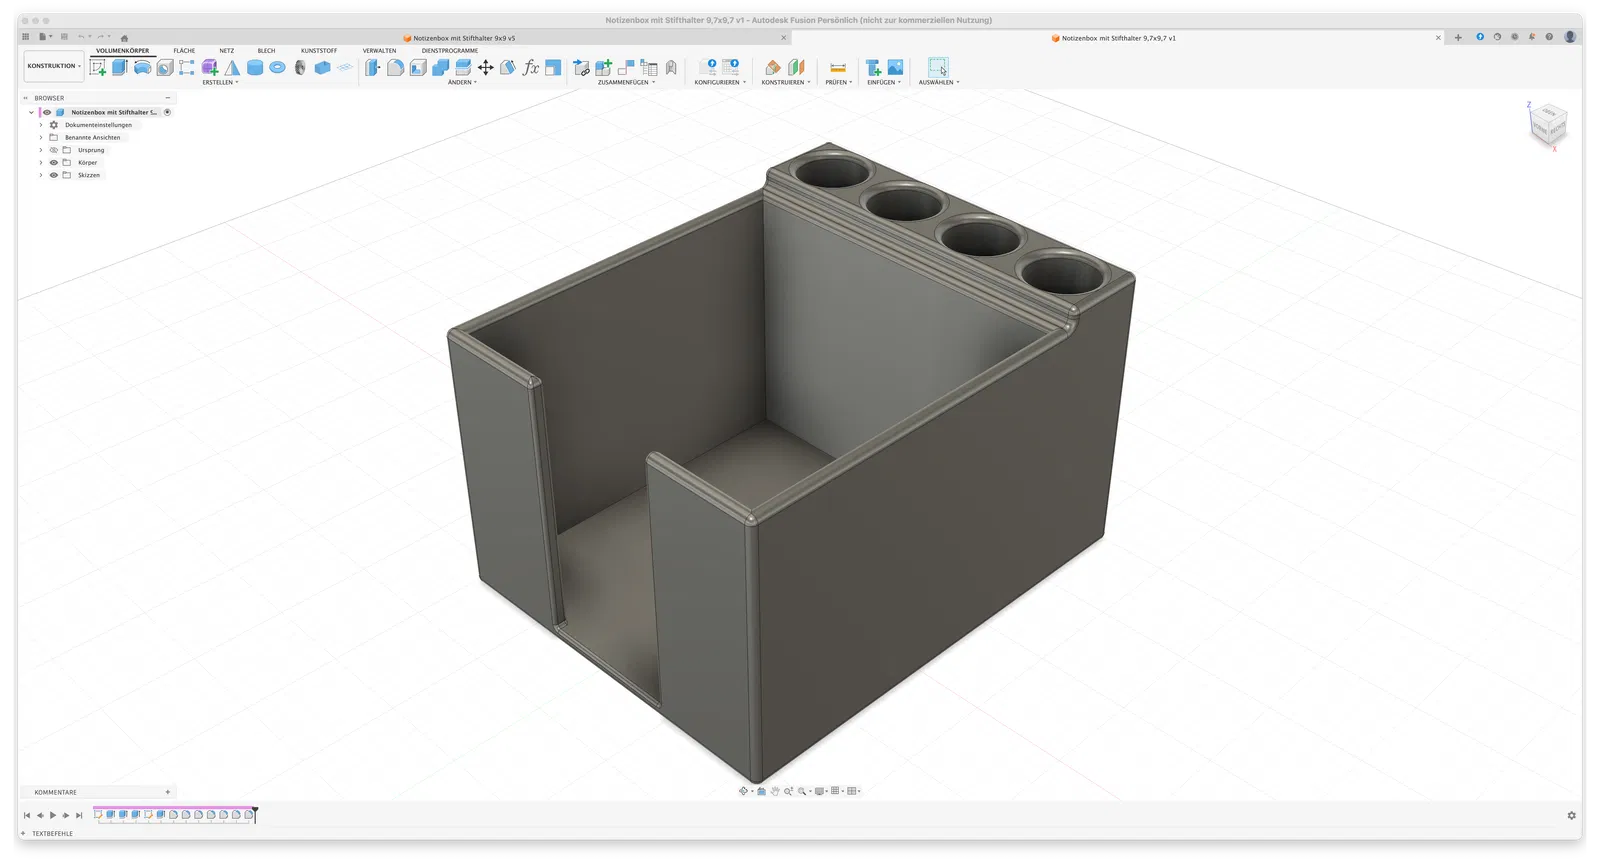Collapse the root Notizenbox component tree
This screenshot has height=862, width=1600.
pos(31,112)
